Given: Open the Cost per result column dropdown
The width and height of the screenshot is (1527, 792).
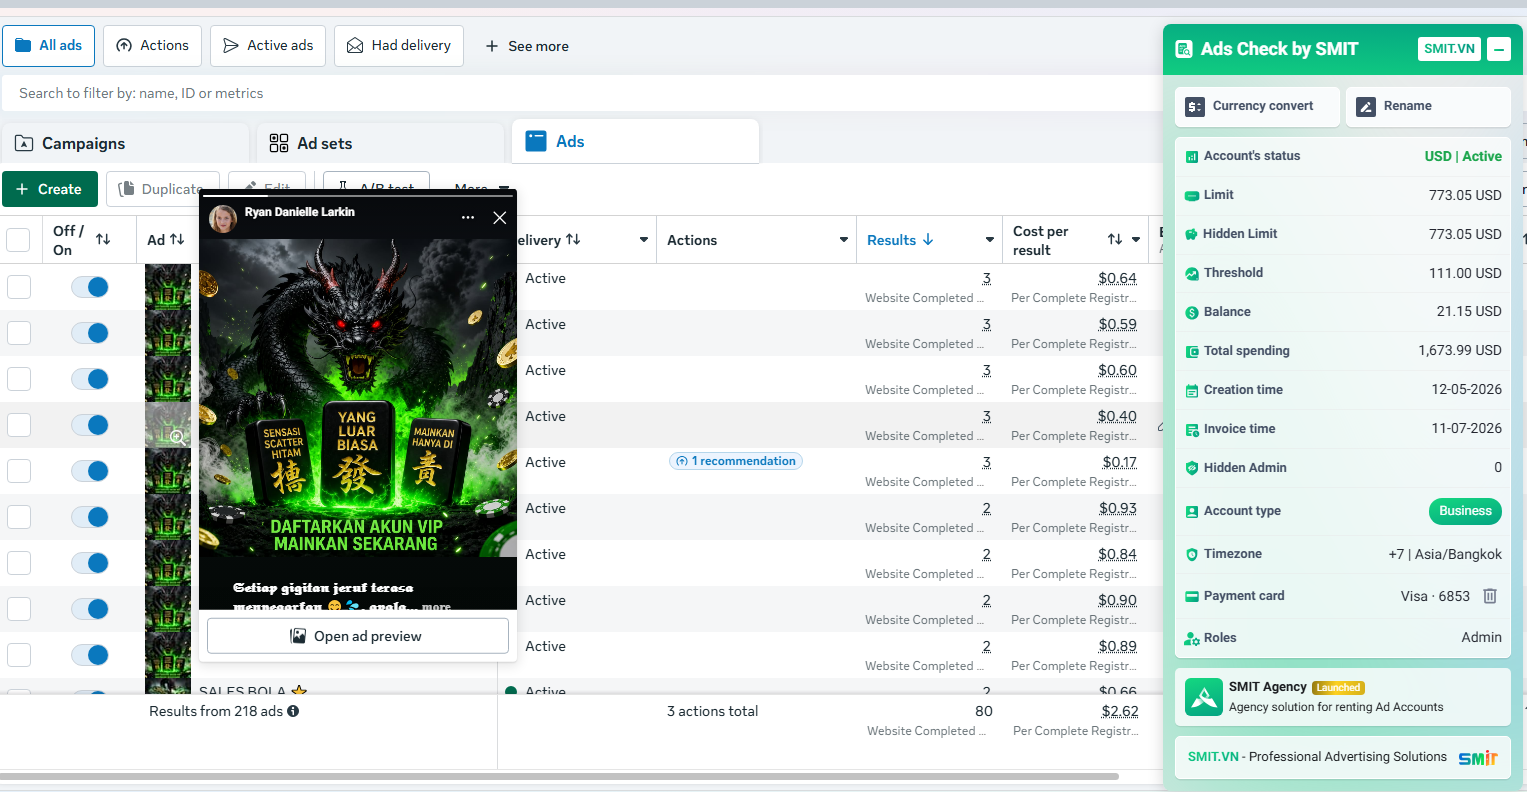Looking at the screenshot, I should (1136, 240).
